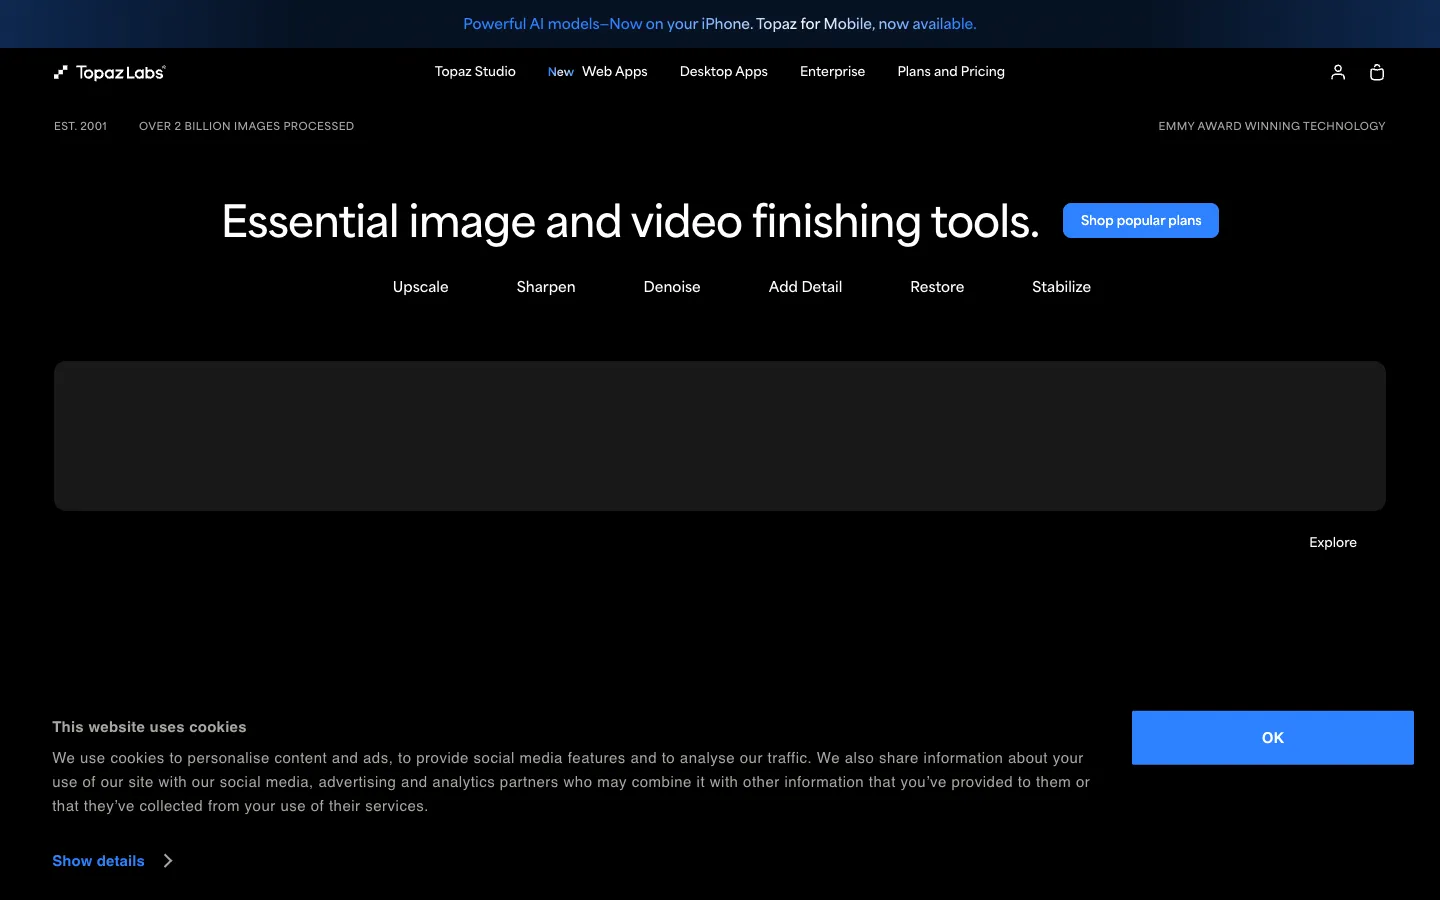Viewport: 1440px width, 900px height.
Task: Select the Restore tab
Action: click(937, 287)
